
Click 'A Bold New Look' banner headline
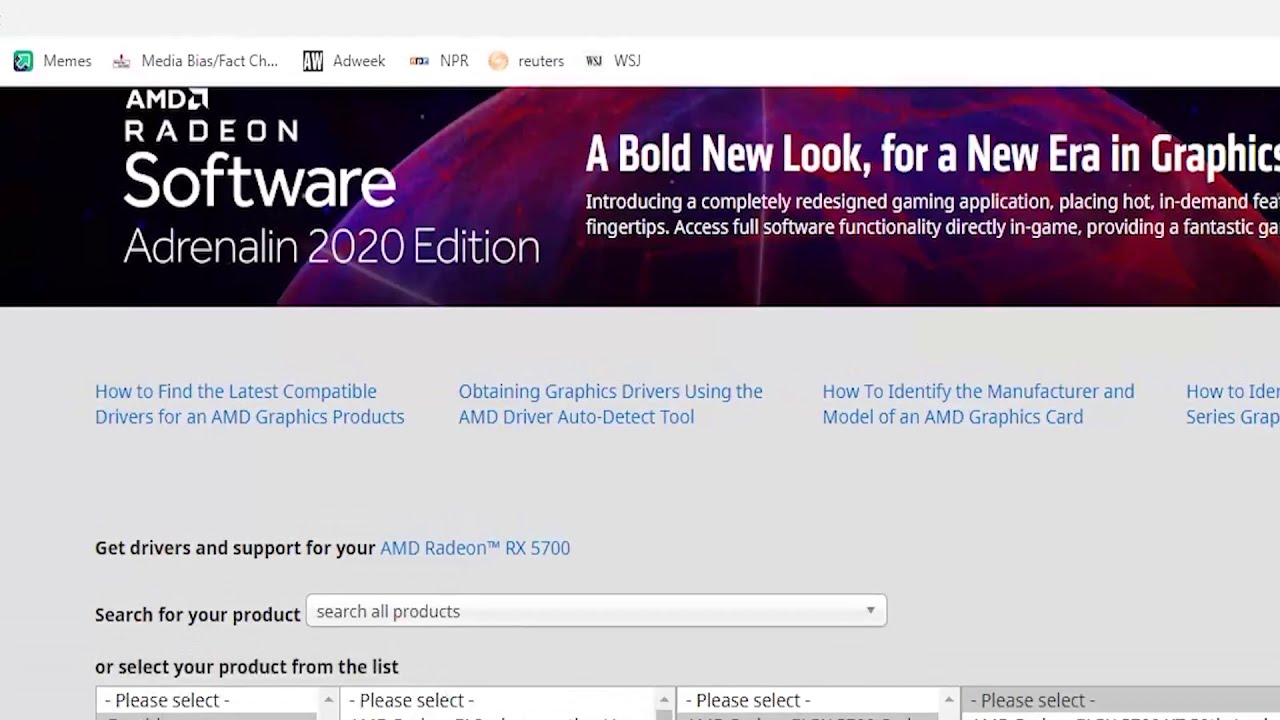point(932,154)
